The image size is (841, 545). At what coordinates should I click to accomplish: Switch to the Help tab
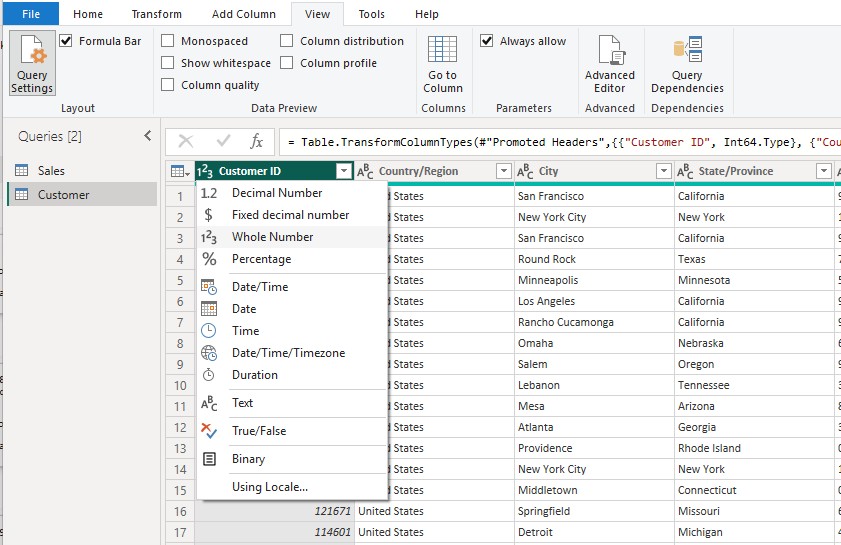427,14
